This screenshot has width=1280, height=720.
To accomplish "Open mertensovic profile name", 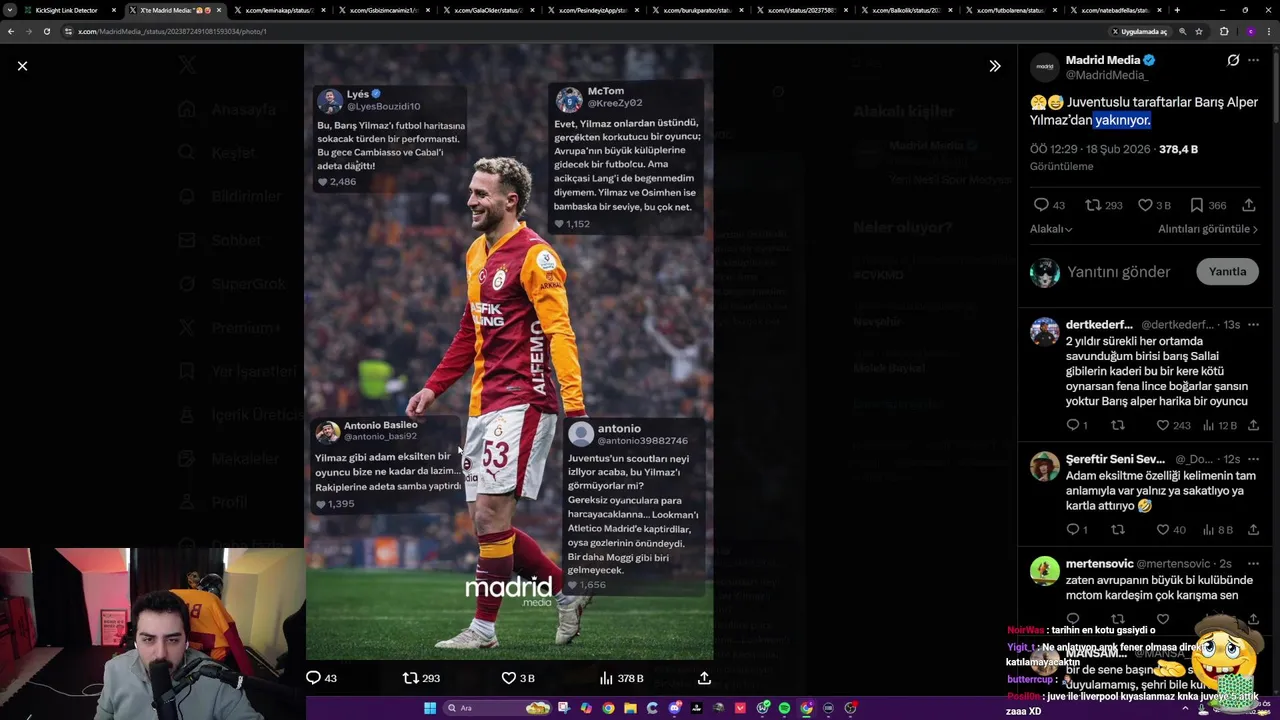I will point(1099,564).
